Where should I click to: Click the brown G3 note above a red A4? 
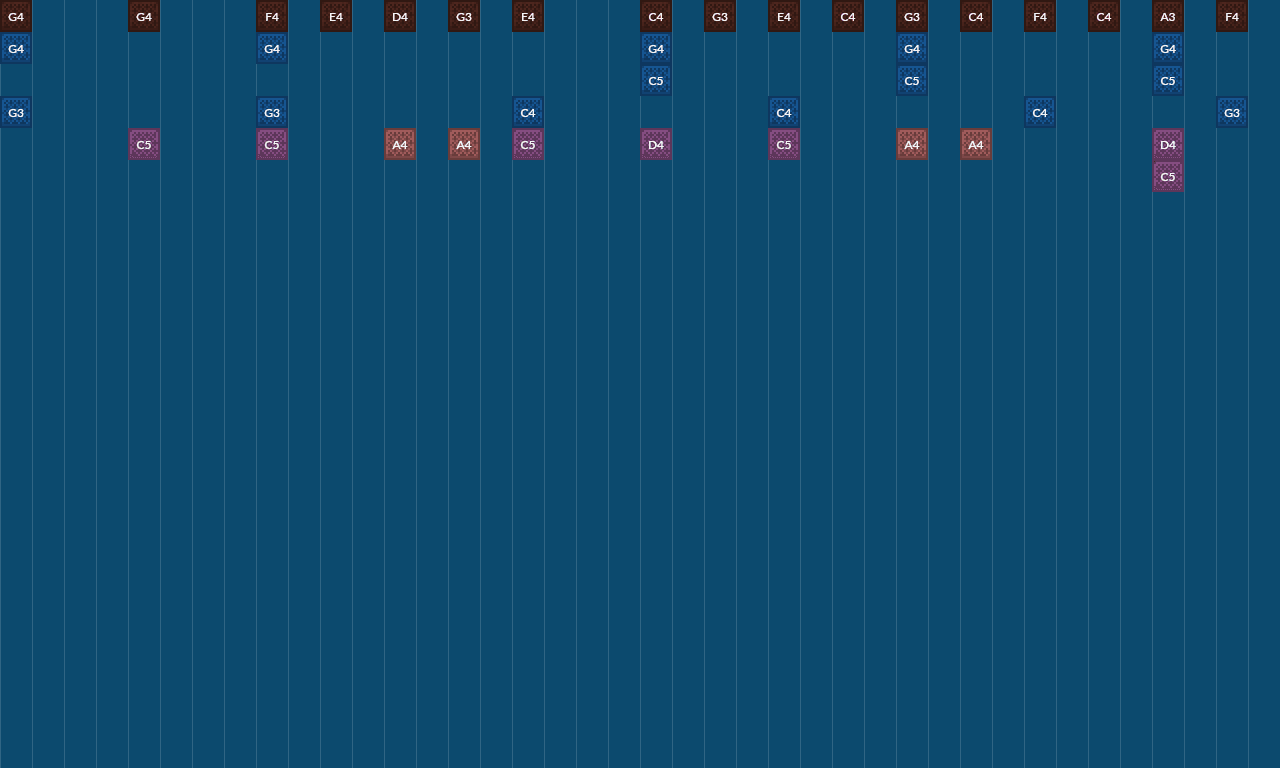click(x=464, y=16)
